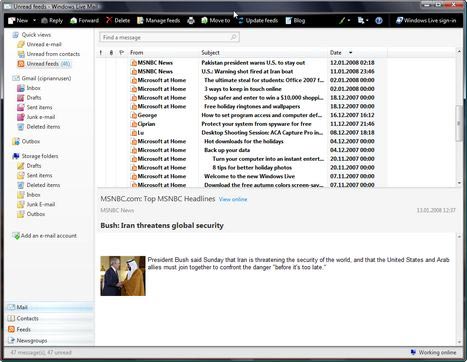Click preview pane scroll down arrow
The height and width of the screenshot is (362, 467).
(459, 342)
